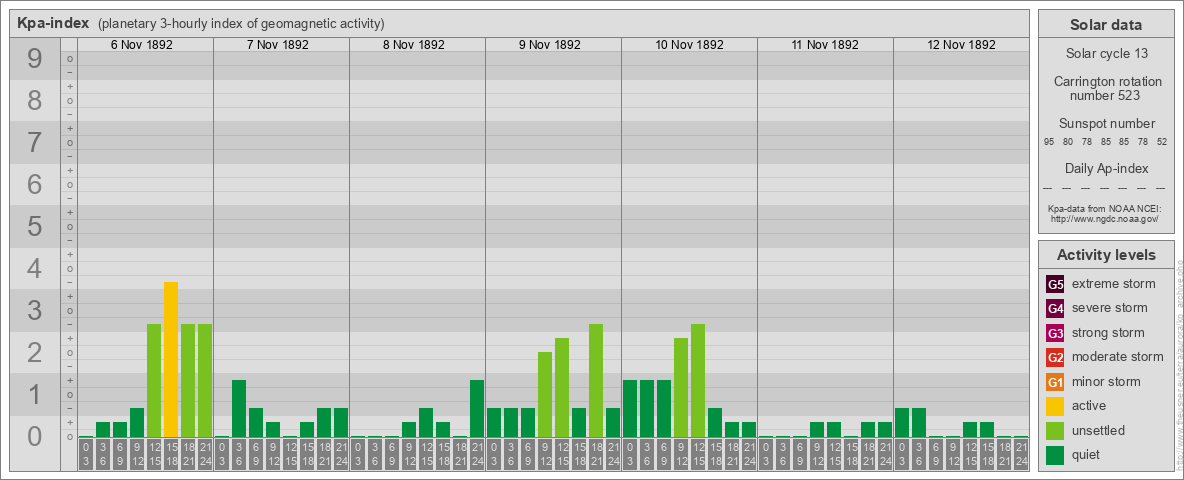Viewport: 1184px width, 480px height.
Task: Select the dark green quiet legend swatch
Action: (x=1055, y=455)
